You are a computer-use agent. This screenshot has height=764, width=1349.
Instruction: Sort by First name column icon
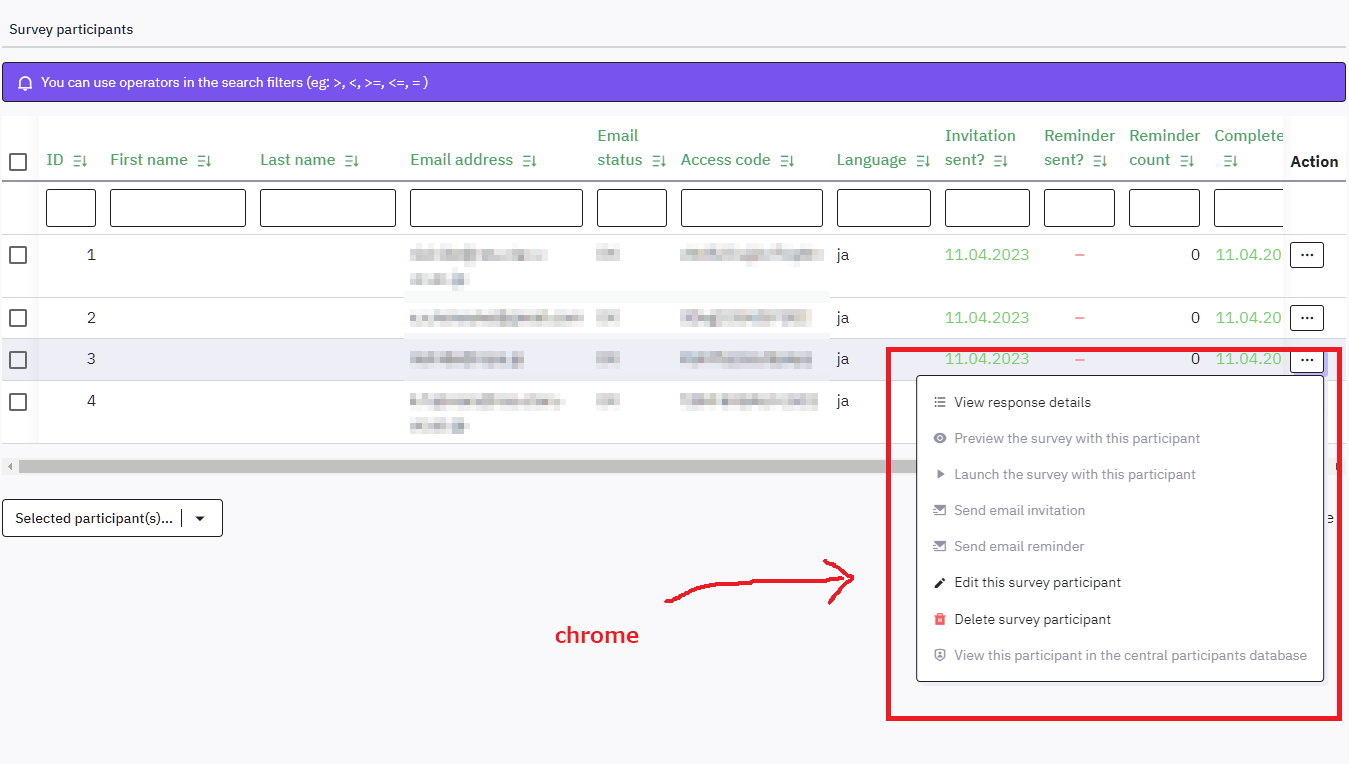click(204, 161)
